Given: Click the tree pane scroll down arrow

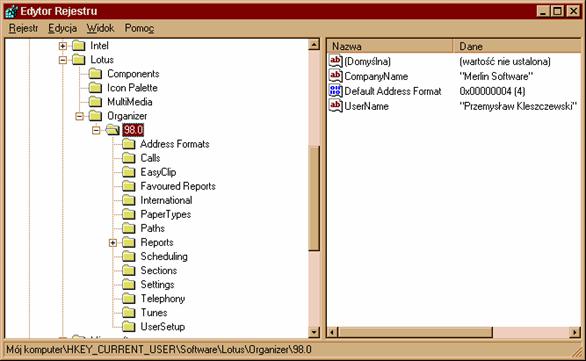Looking at the screenshot, I should 314,332.
